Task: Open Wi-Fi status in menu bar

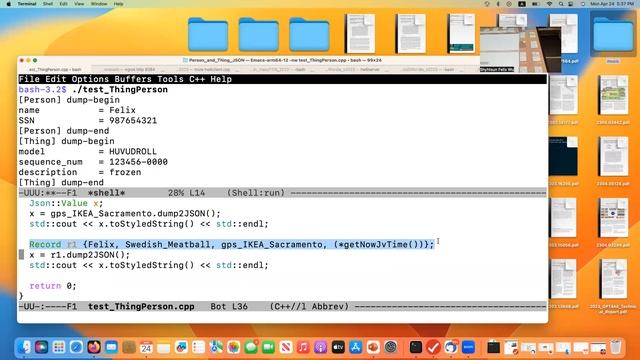Action: (549, 4)
